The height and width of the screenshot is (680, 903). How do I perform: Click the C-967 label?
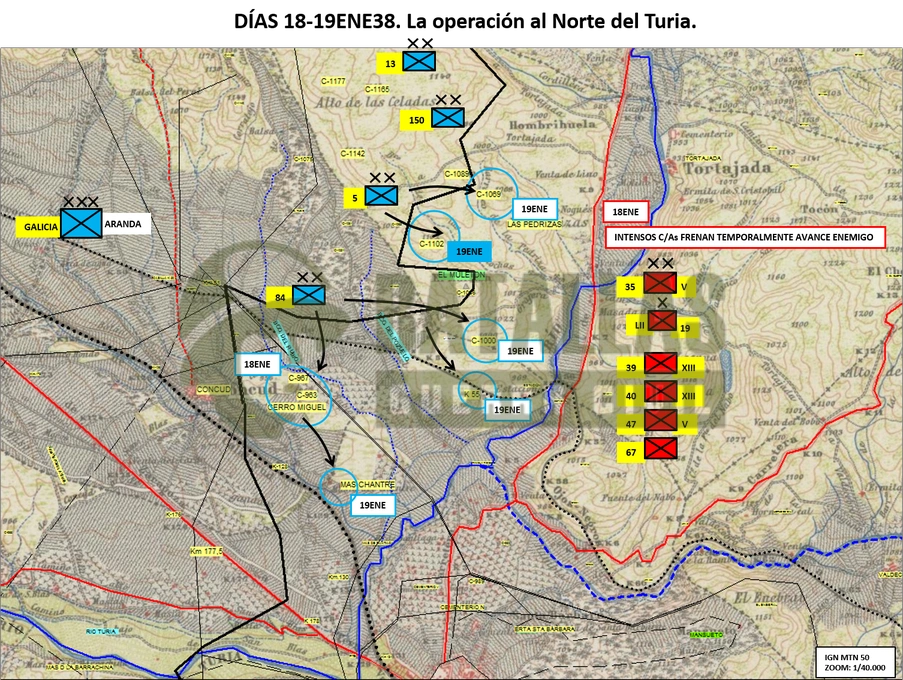[299, 378]
